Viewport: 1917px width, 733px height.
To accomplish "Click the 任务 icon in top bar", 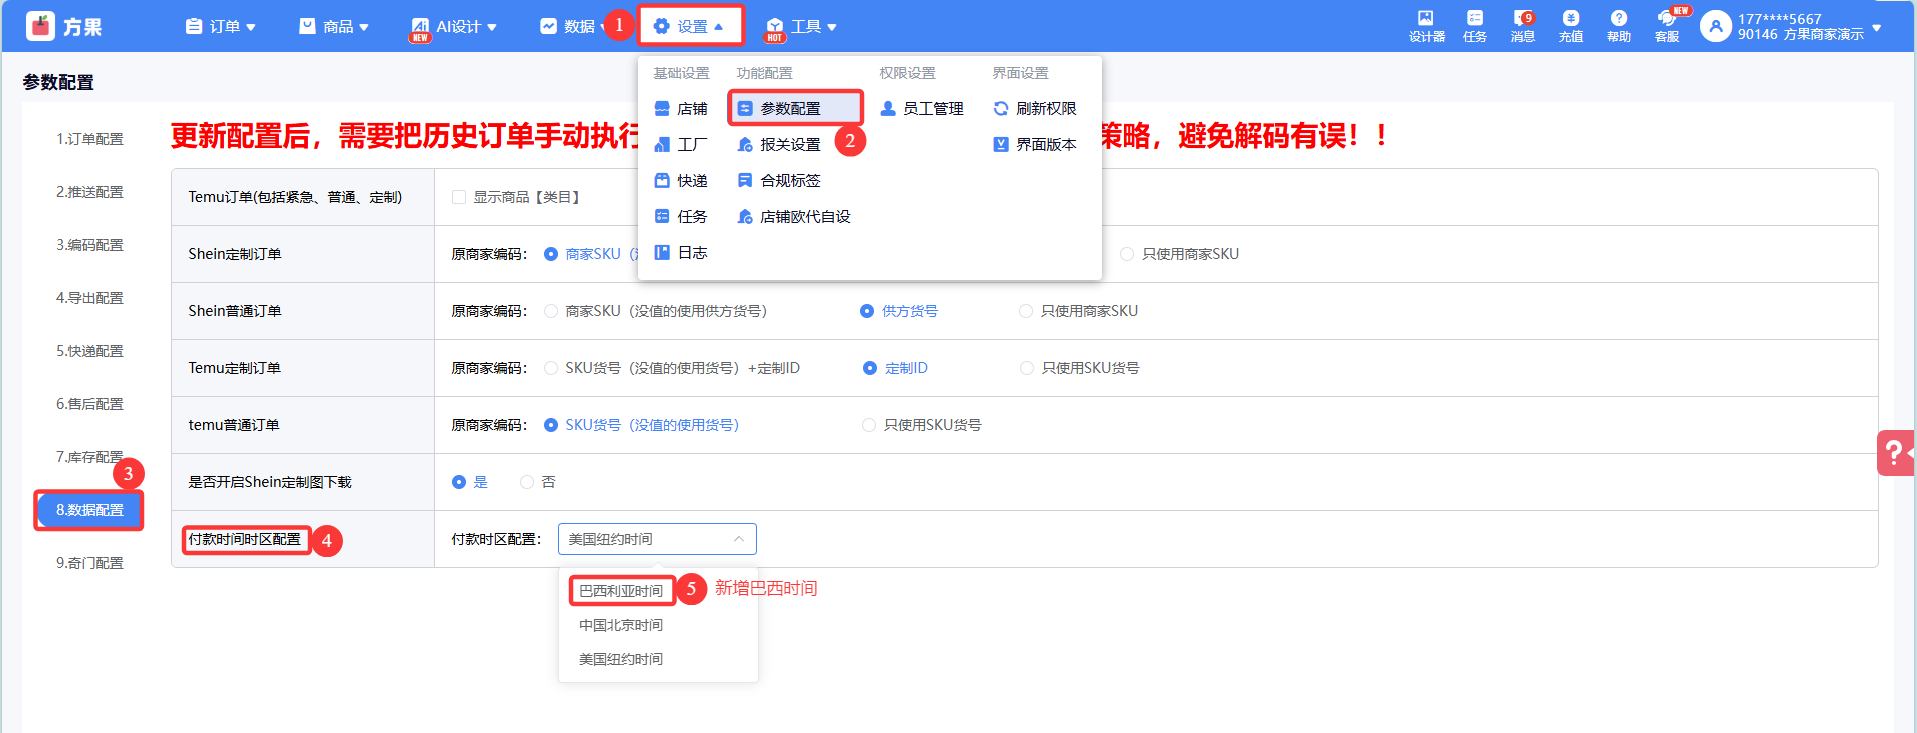I will (1474, 26).
